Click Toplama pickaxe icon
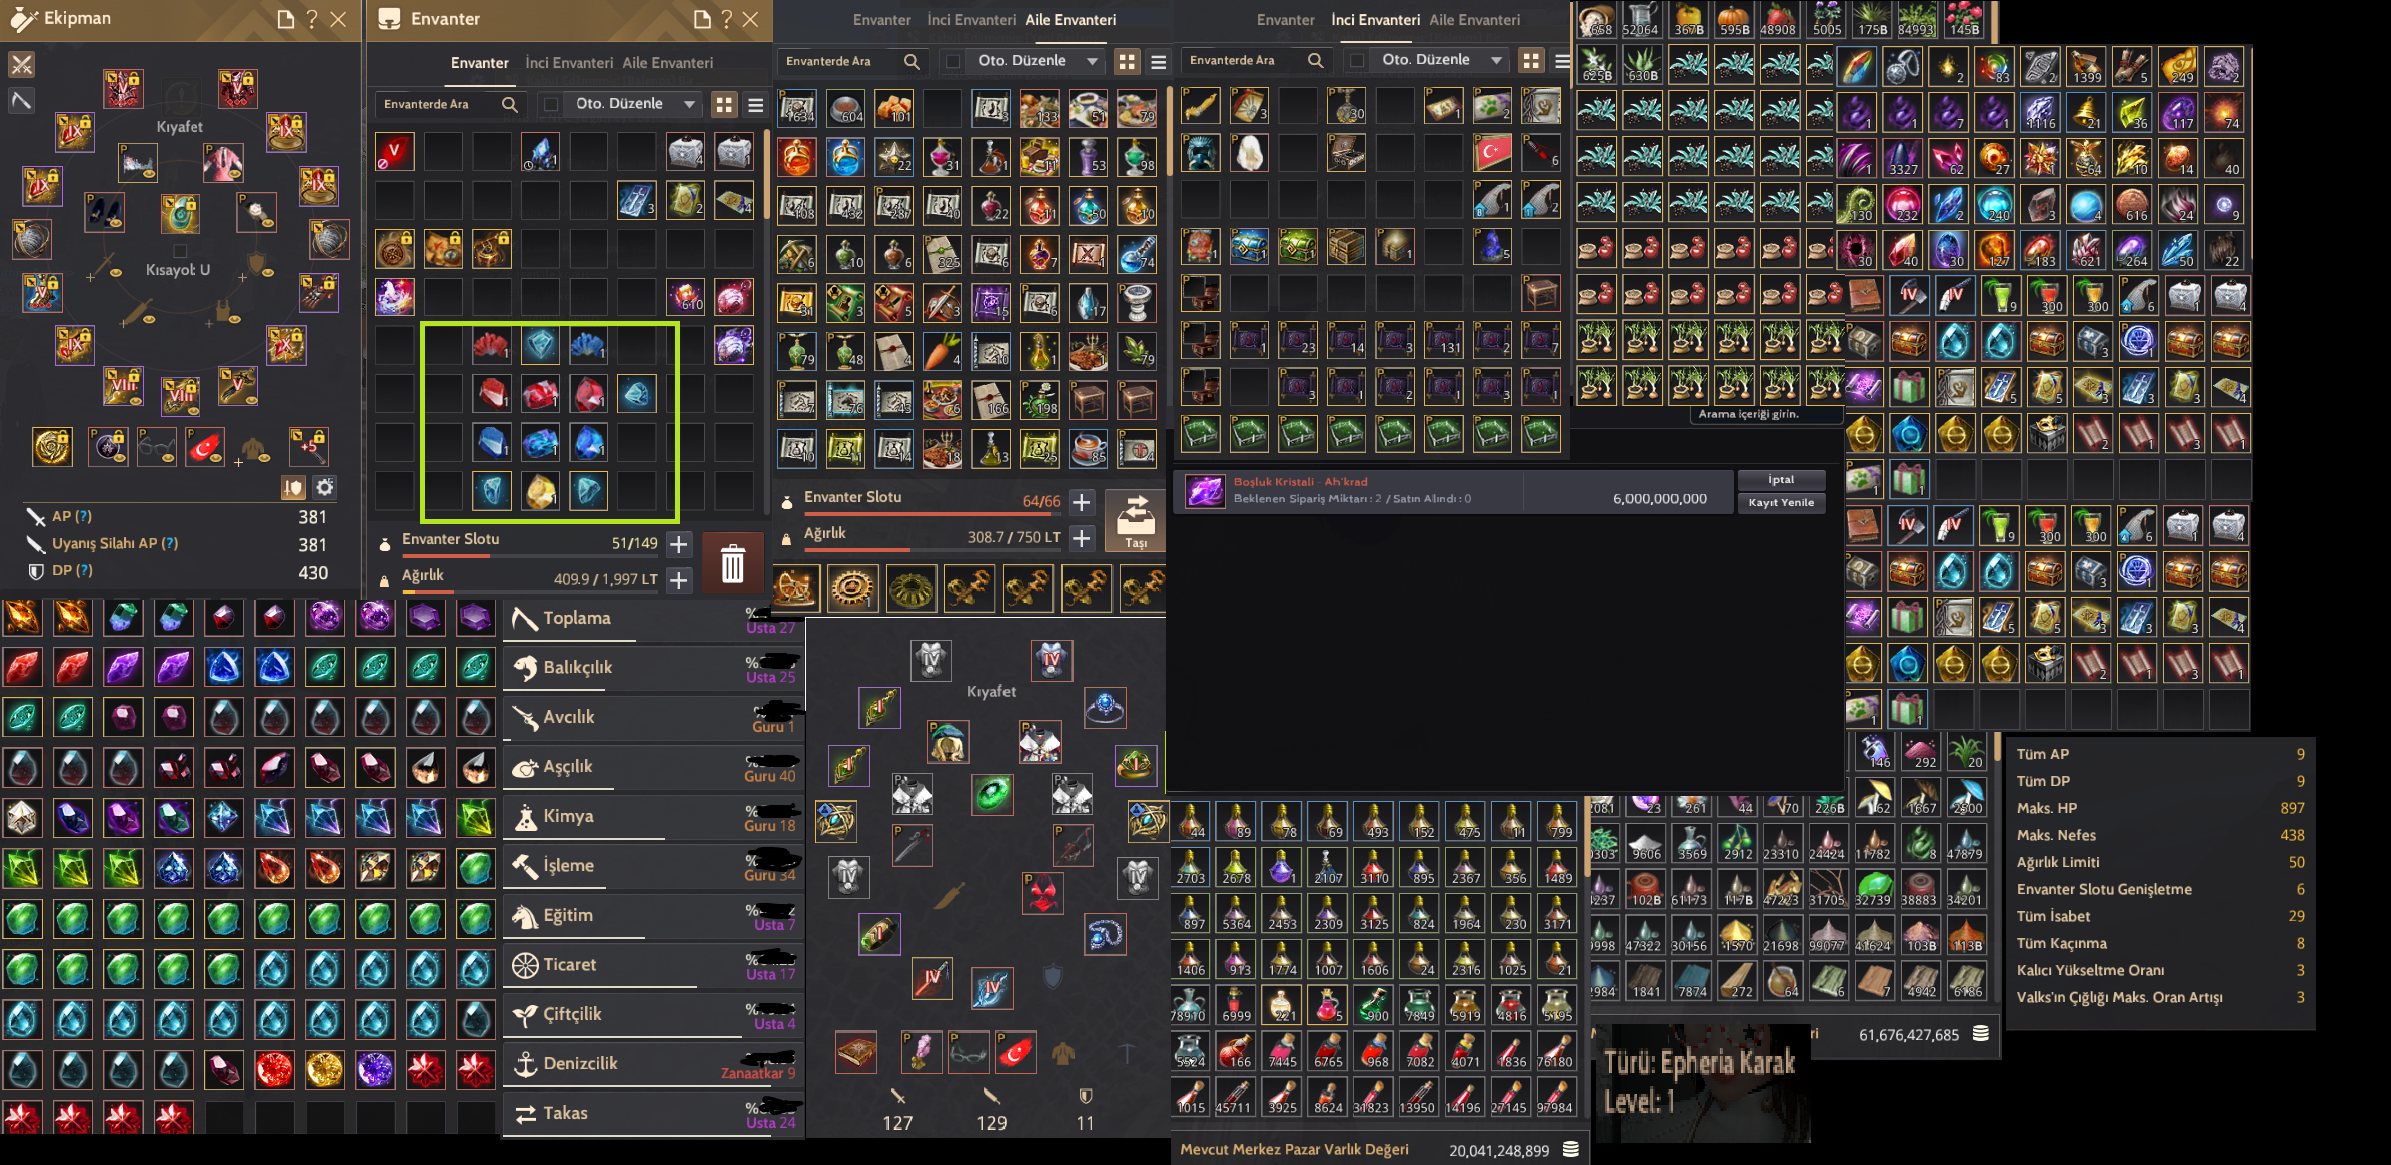This screenshot has width=2391, height=1165. (525, 619)
